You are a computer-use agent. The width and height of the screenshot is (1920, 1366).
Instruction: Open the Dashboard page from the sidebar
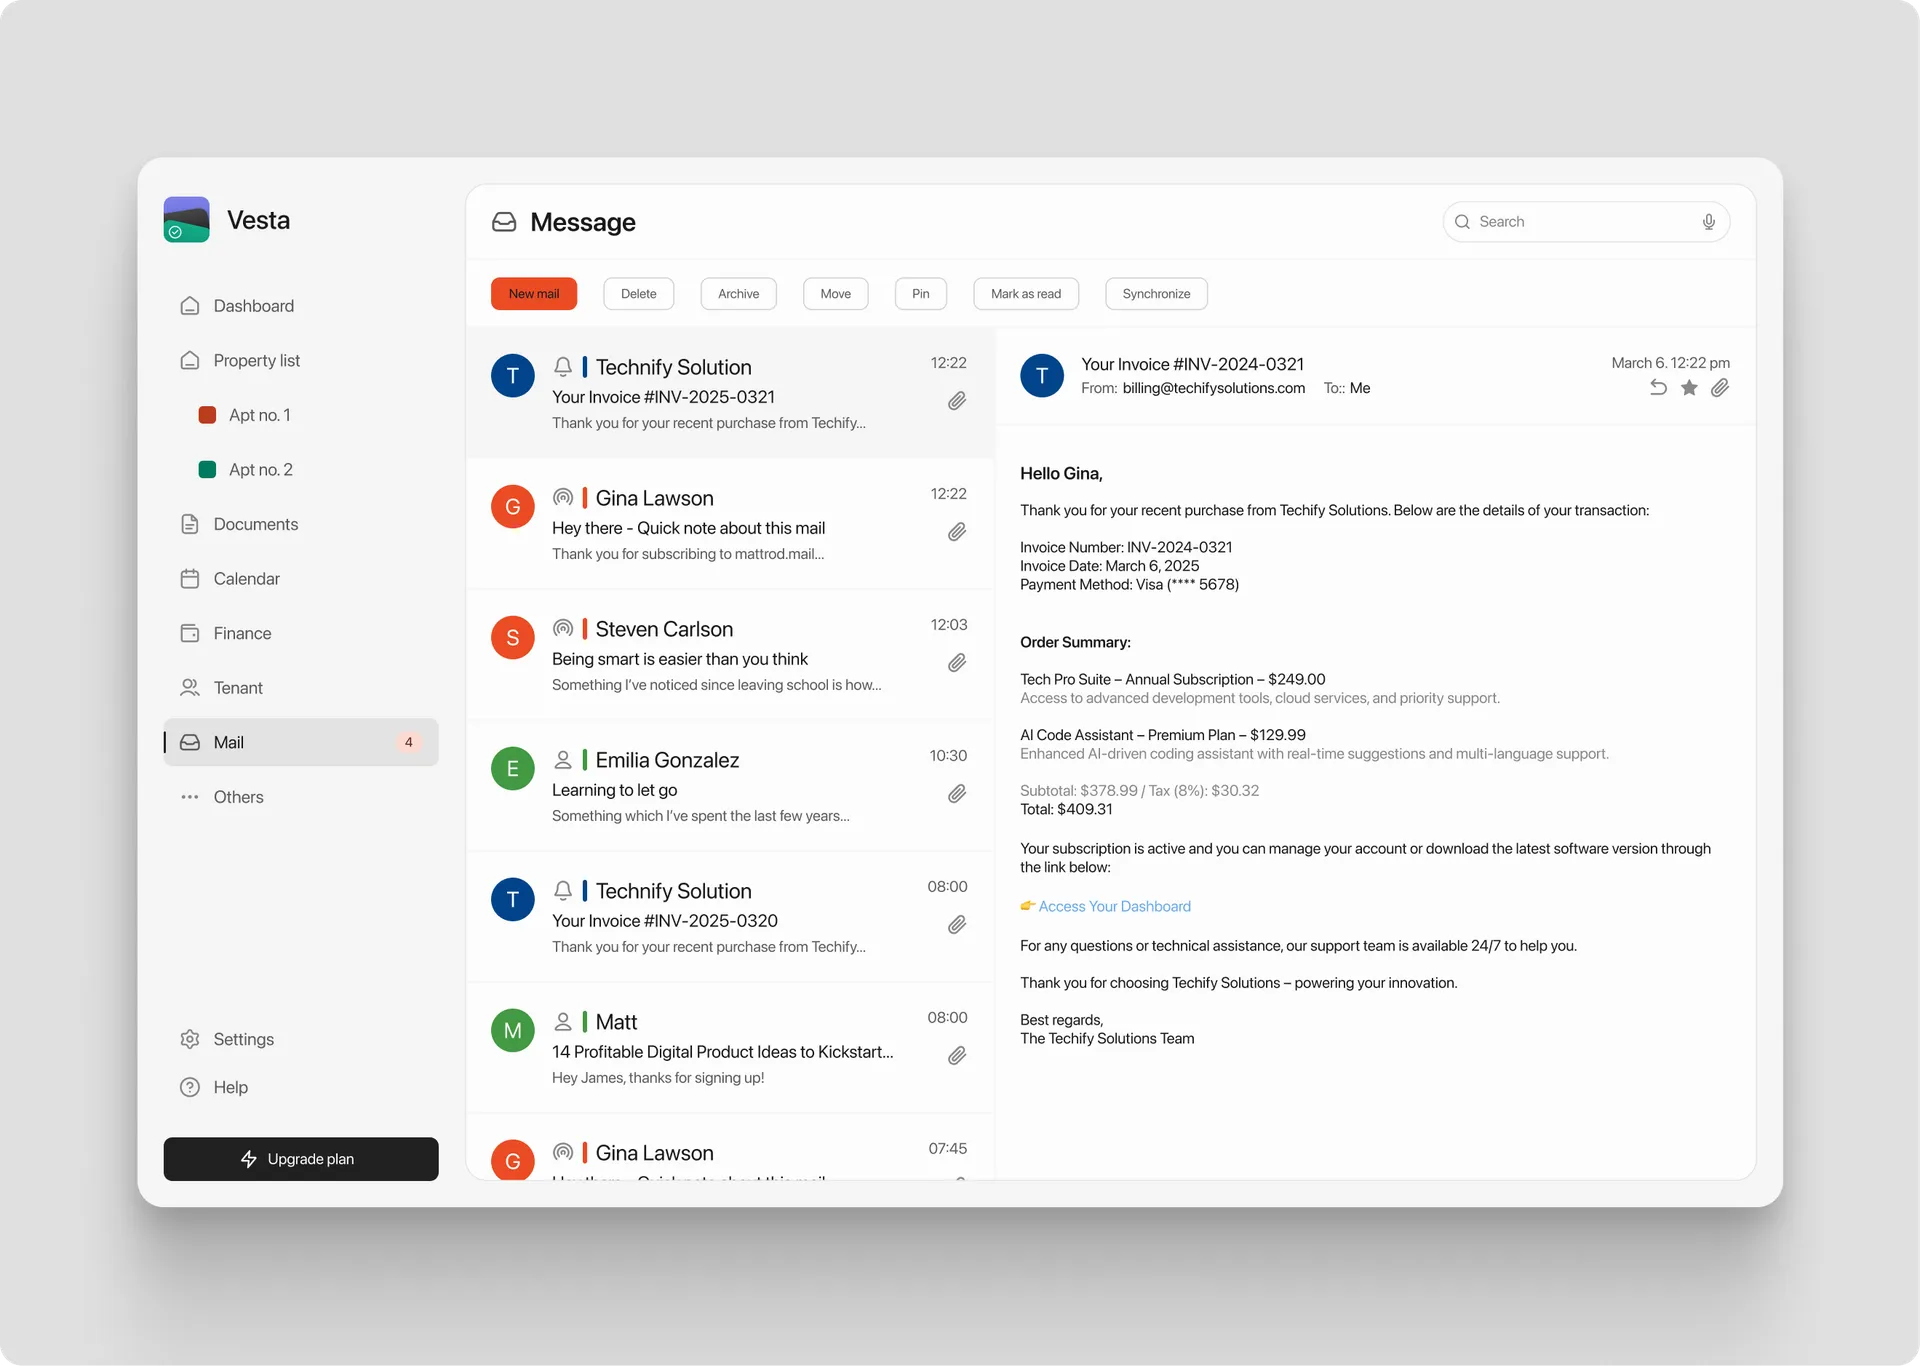point(301,306)
